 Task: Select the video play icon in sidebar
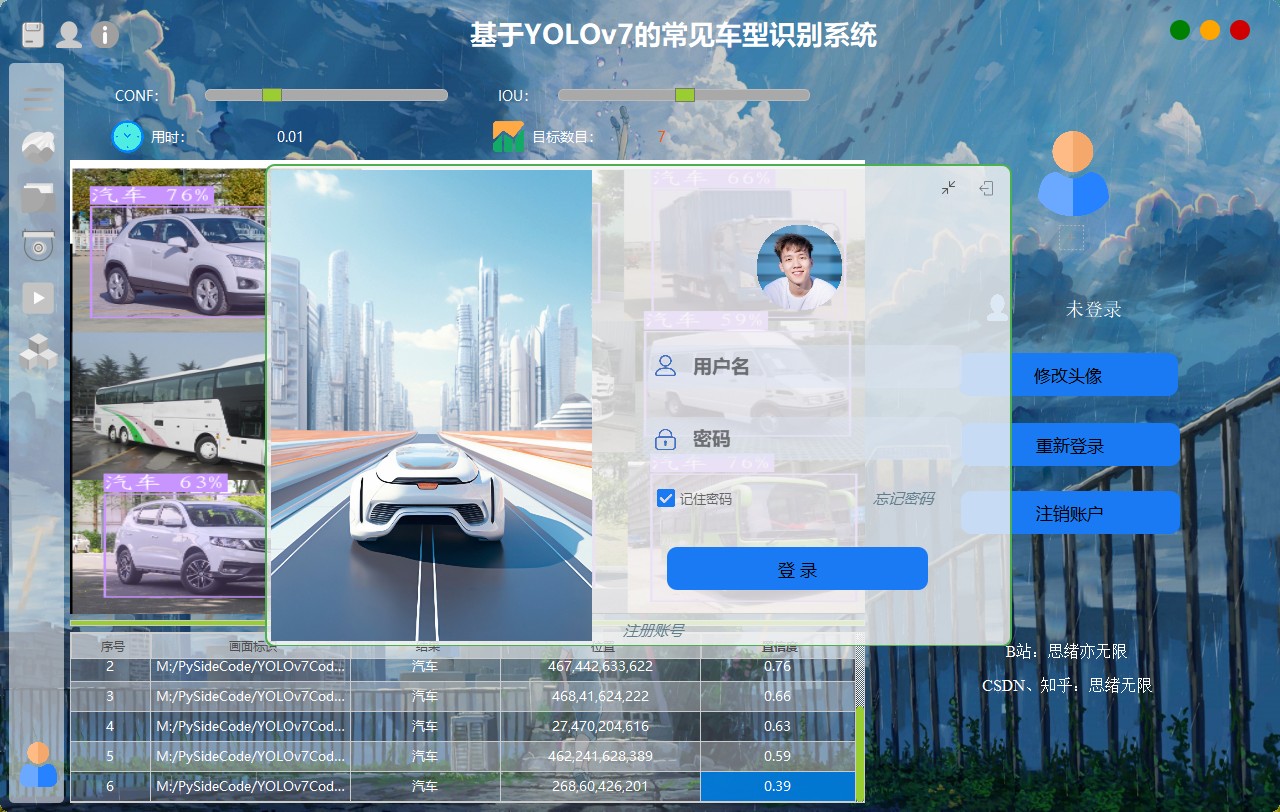(x=38, y=297)
